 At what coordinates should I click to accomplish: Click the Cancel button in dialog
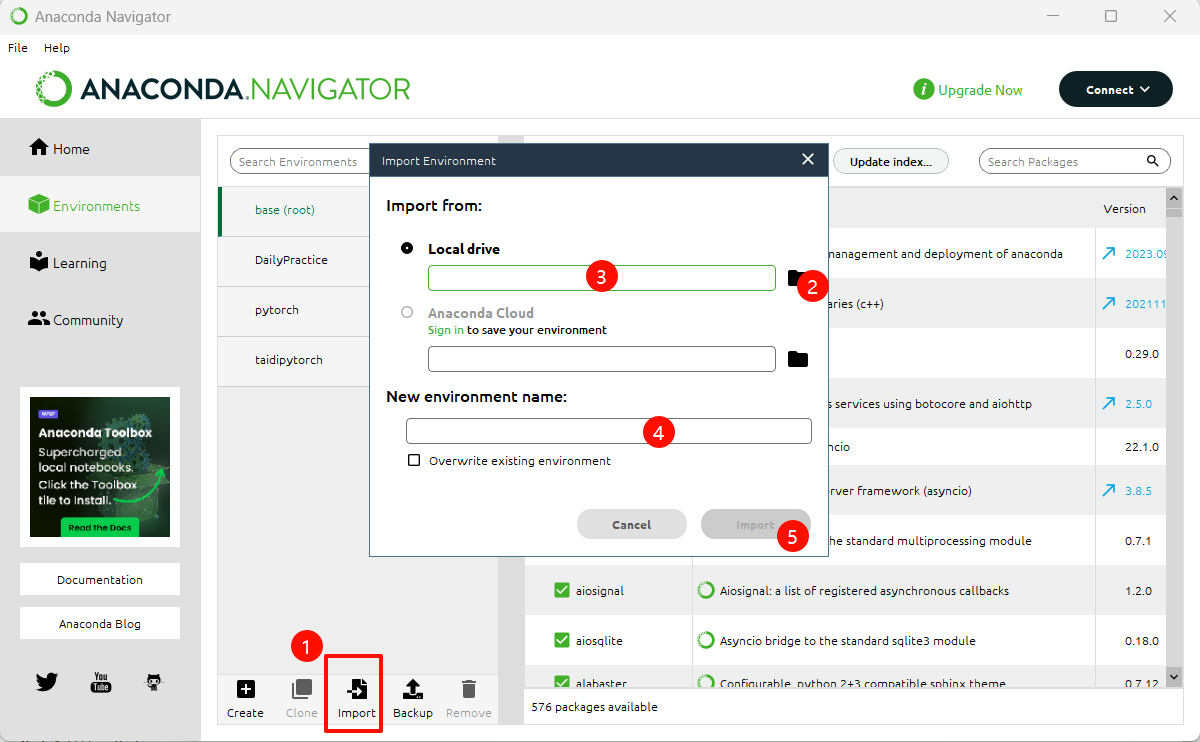click(x=632, y=524)
